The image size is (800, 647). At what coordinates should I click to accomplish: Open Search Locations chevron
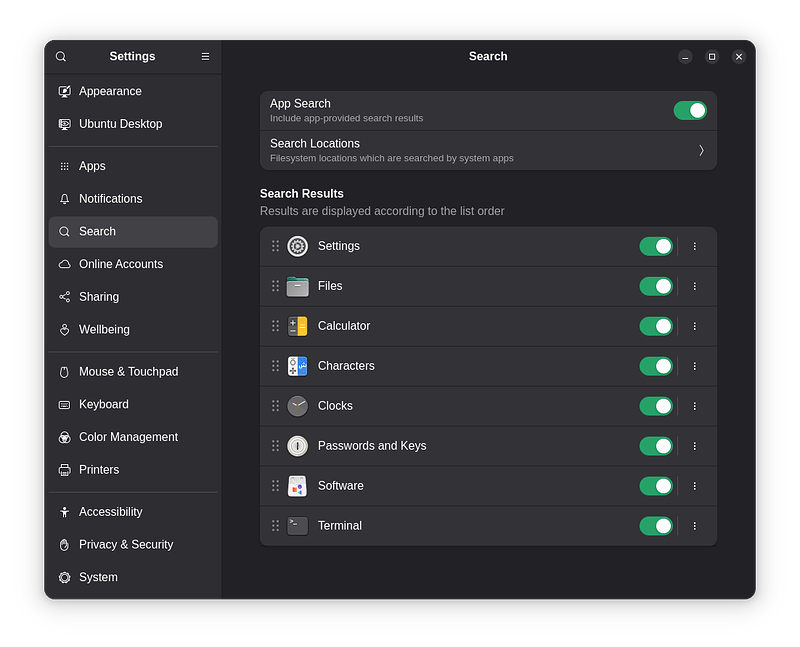point(701,151)
